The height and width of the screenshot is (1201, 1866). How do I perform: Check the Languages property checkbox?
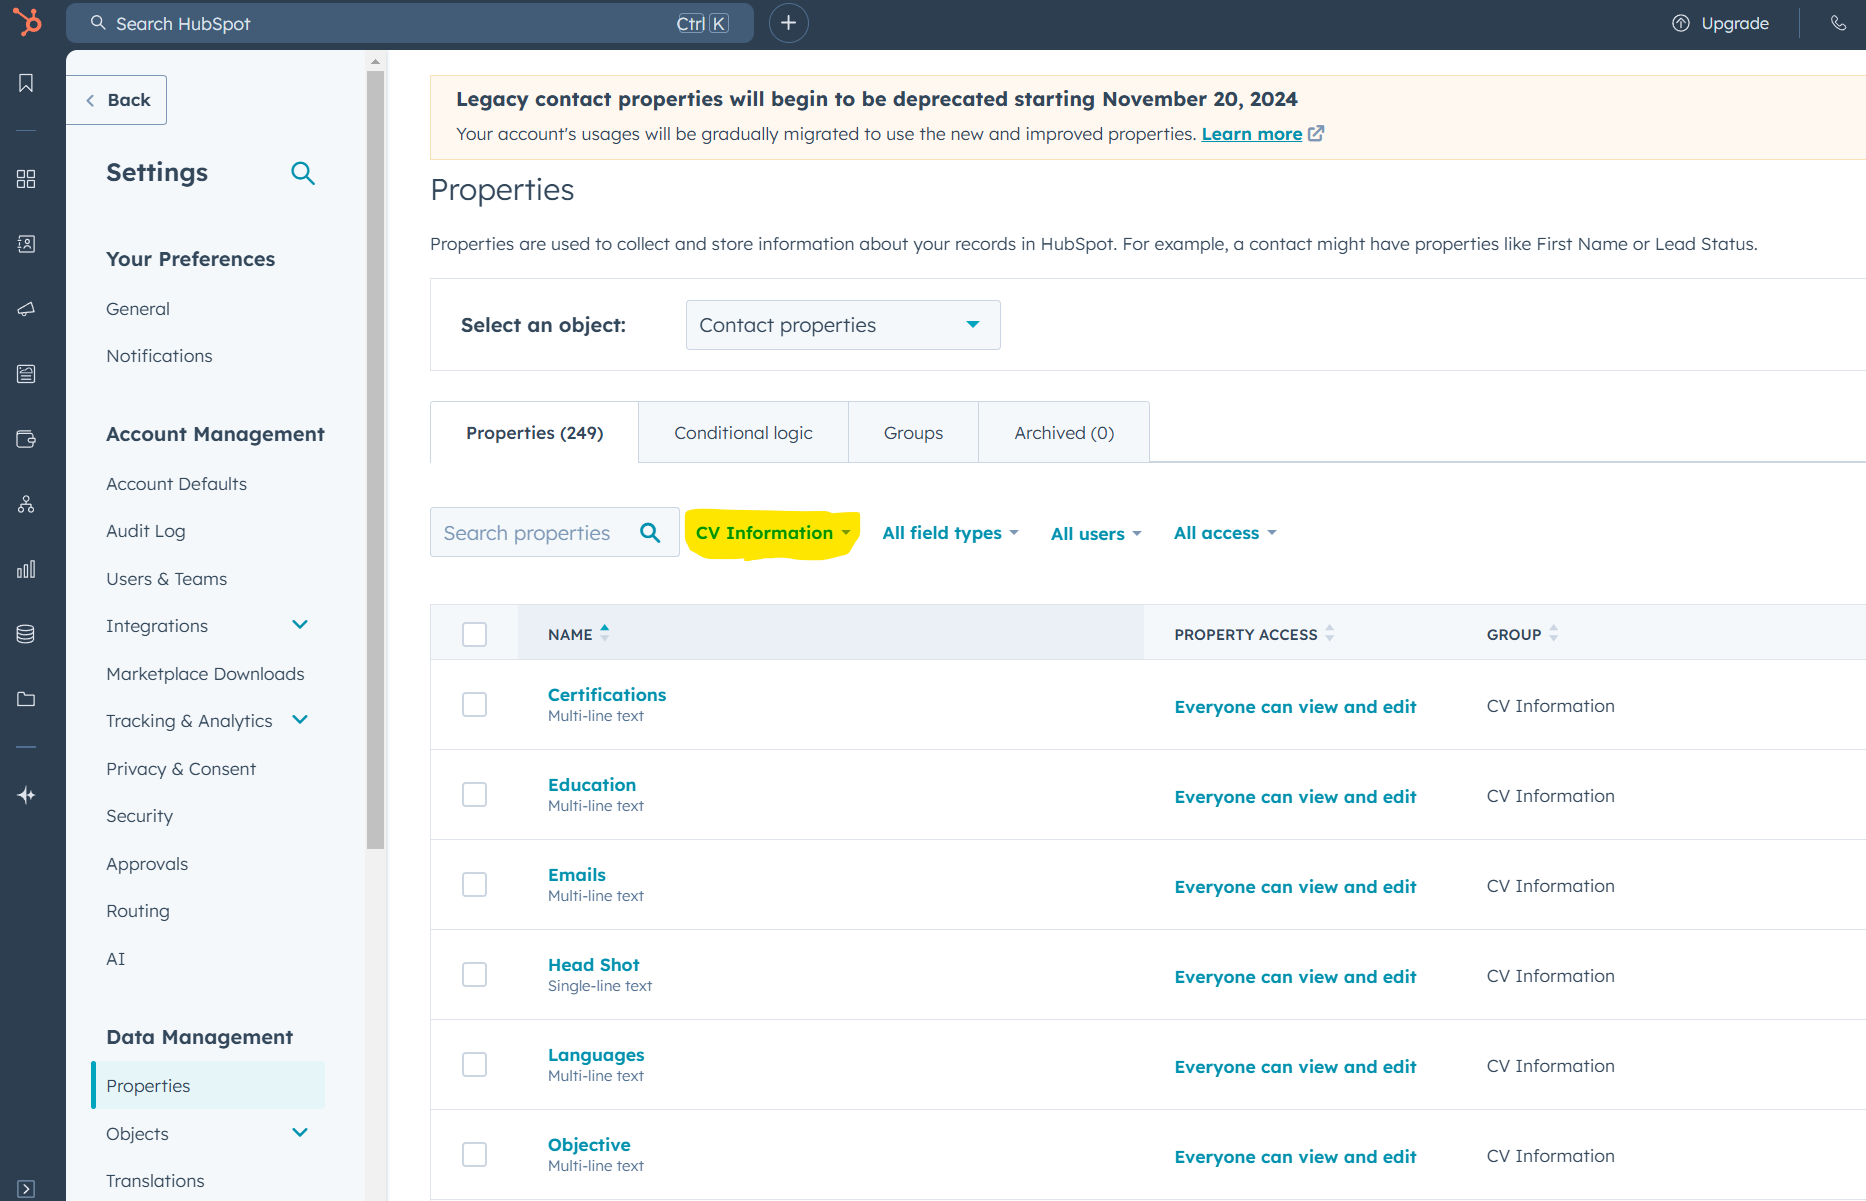click(475, 1064)
